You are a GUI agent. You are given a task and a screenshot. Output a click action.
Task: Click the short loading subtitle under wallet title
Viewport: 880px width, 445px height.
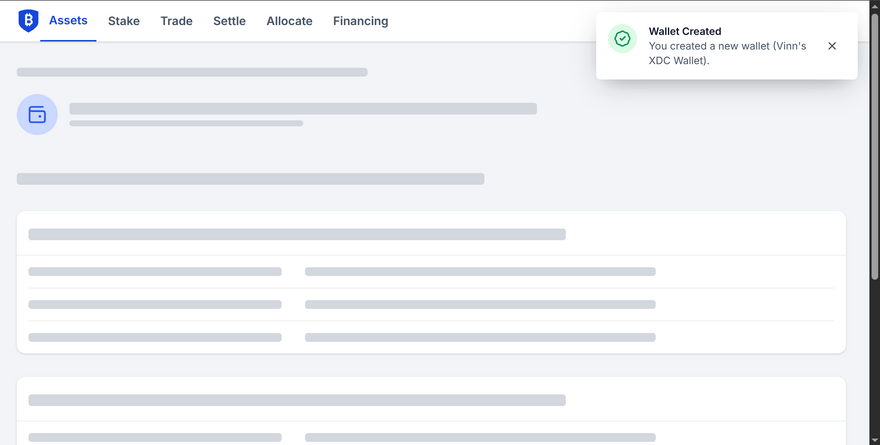[186, 124]
